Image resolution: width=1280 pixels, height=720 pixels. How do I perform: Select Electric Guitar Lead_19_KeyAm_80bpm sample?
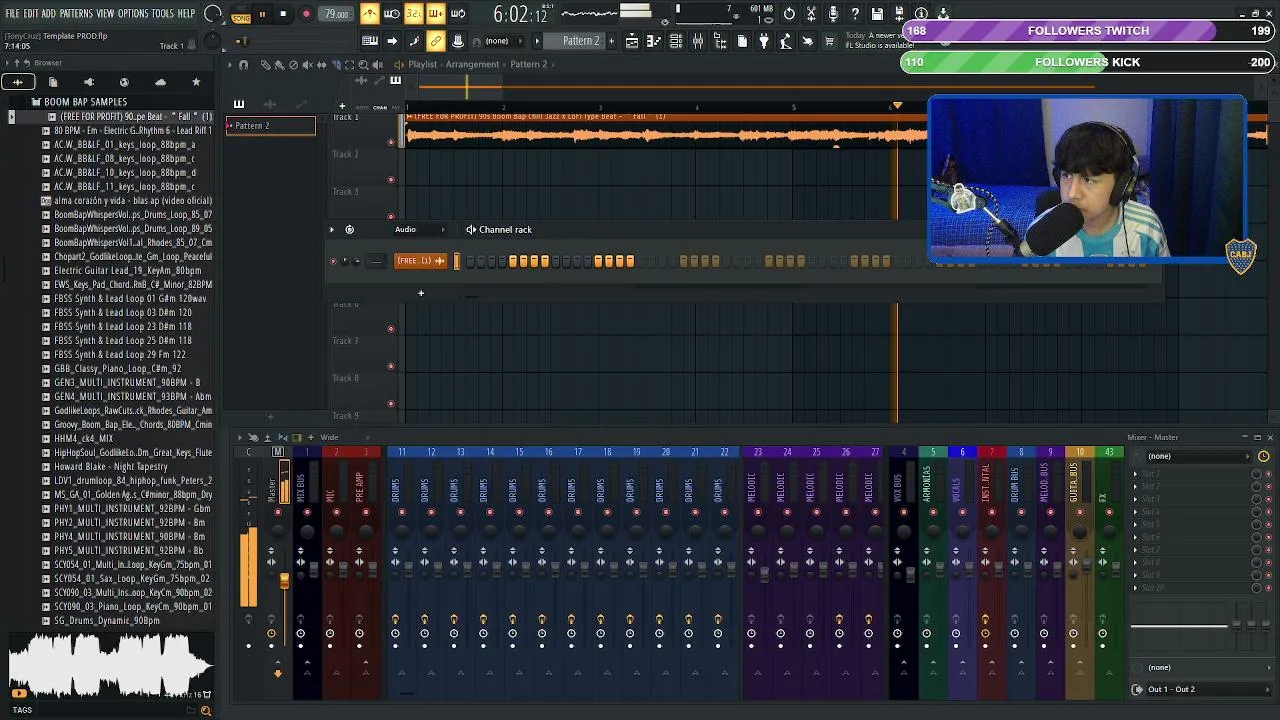point(127,270)
